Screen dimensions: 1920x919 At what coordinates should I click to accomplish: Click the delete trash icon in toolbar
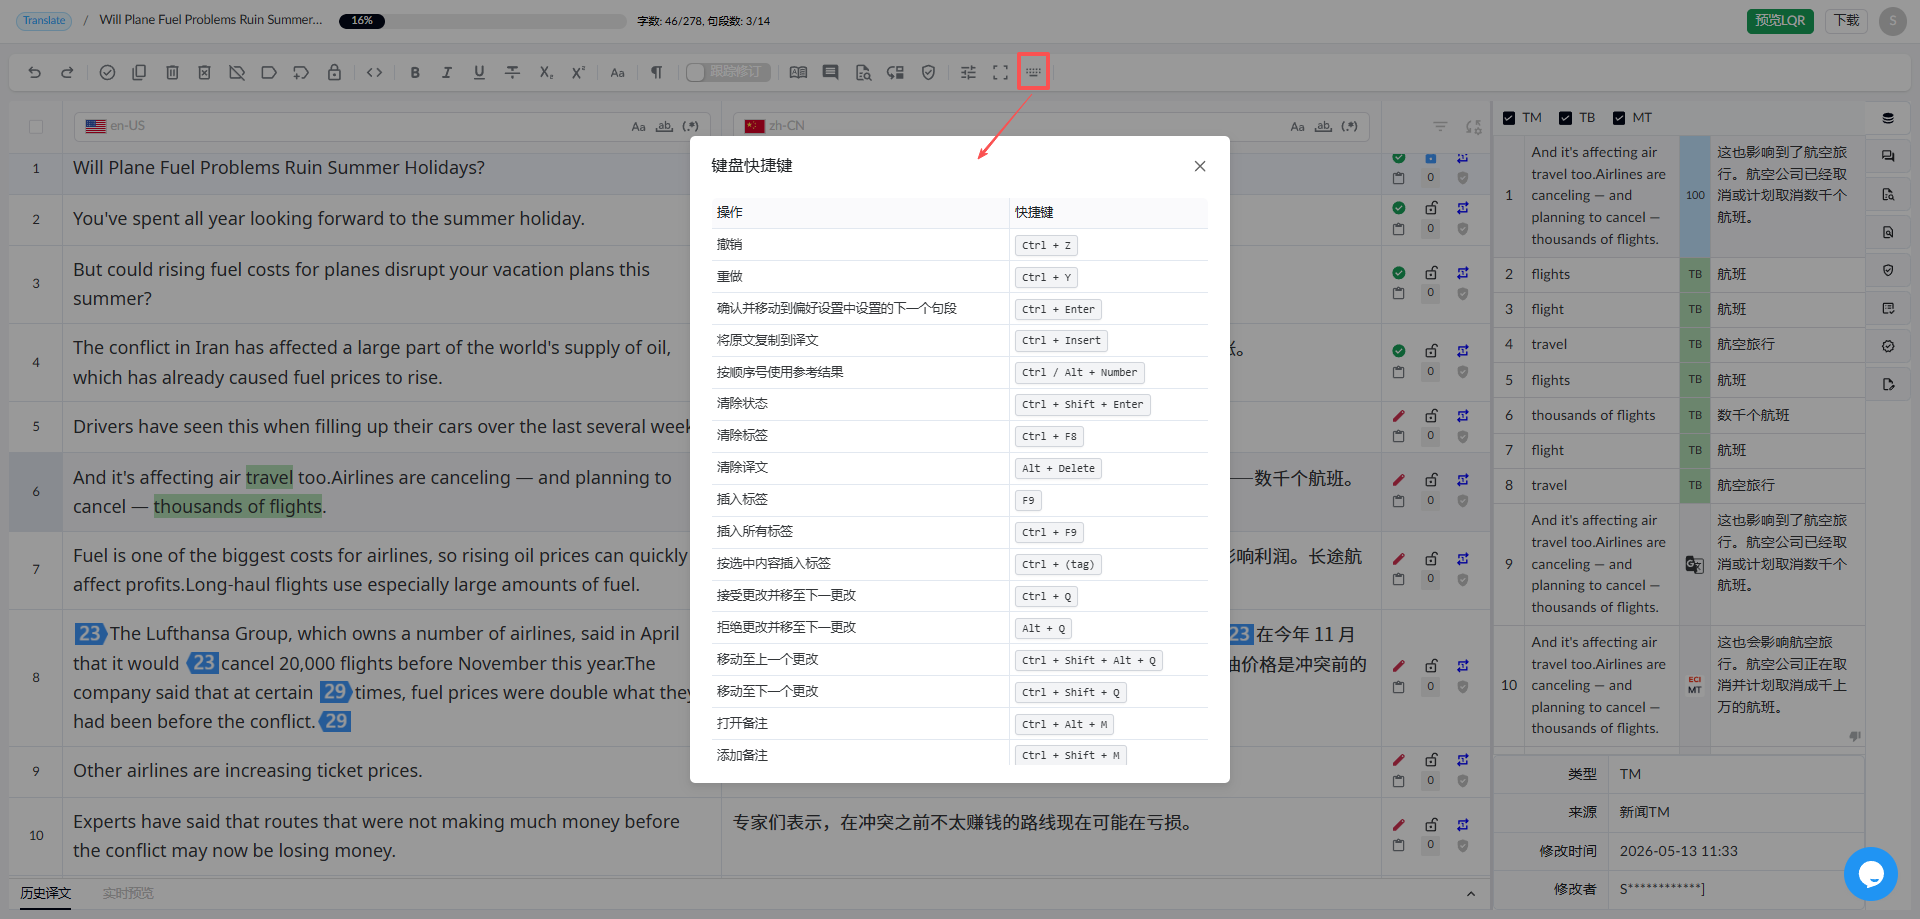[x=172, y=72]
